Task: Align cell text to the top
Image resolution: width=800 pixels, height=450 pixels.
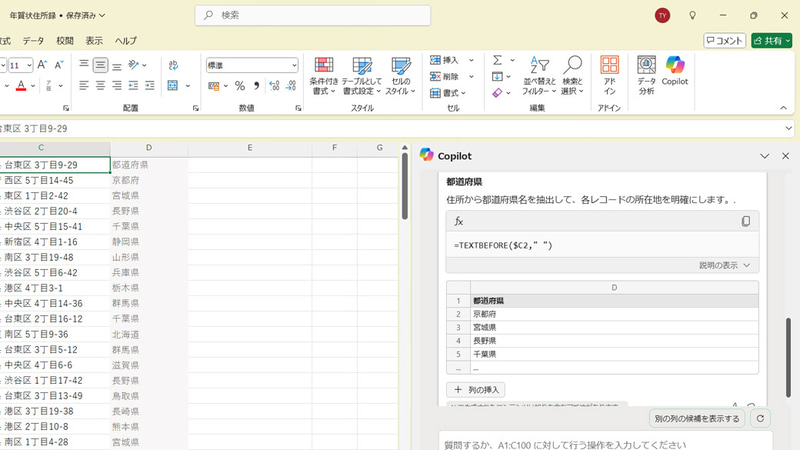Action: (84, 65)
